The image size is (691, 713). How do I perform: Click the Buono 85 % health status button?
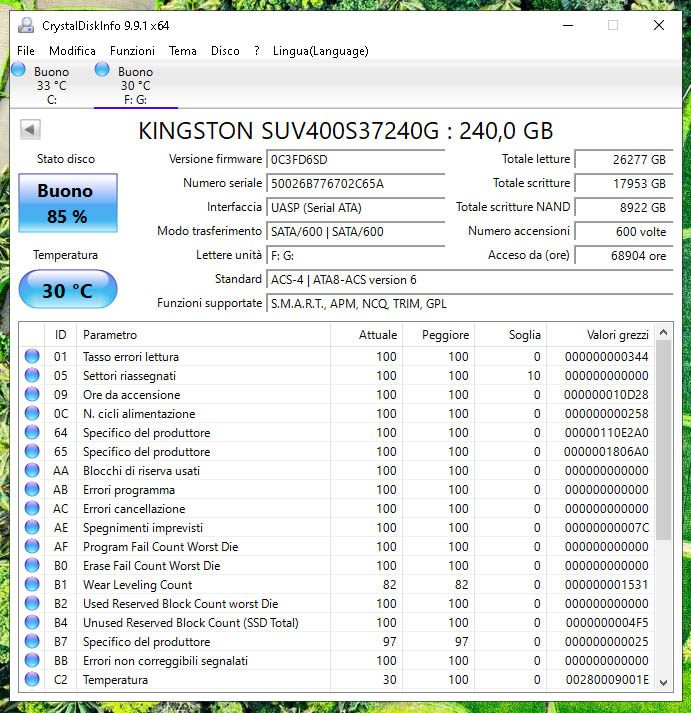[x=68, y=203]
